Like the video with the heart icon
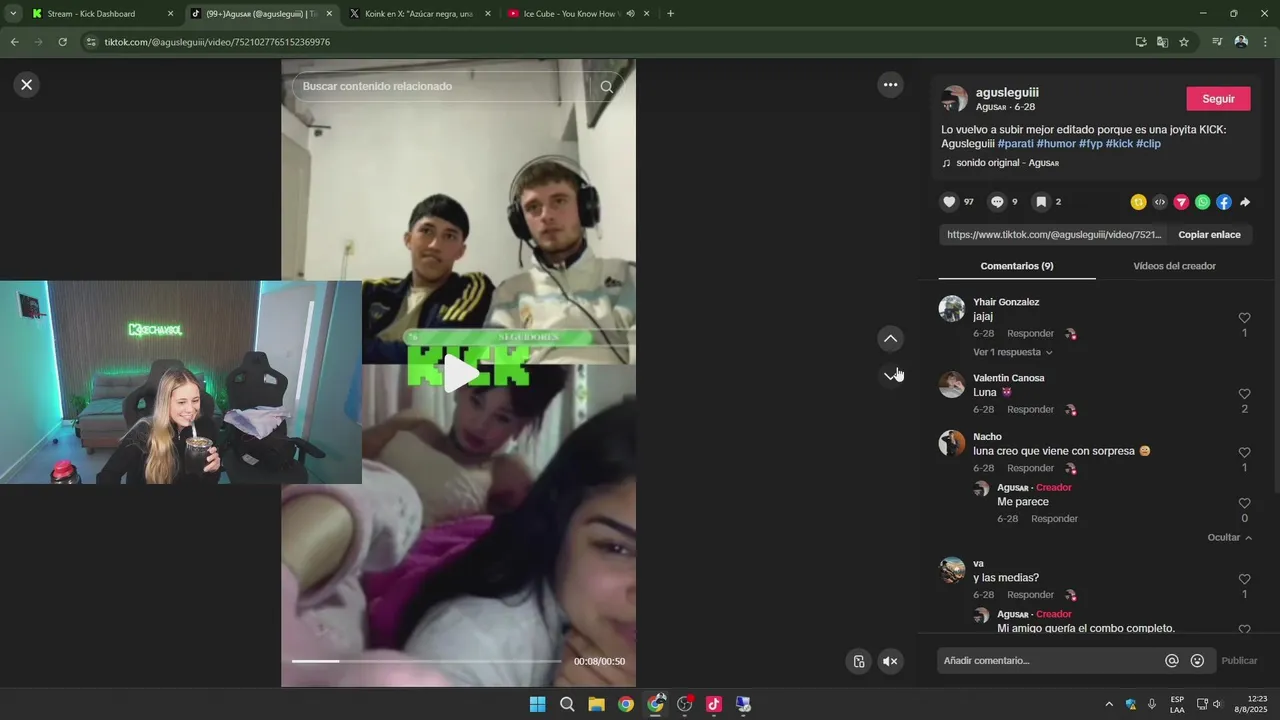1280x720 pixels. coord(949,202)
